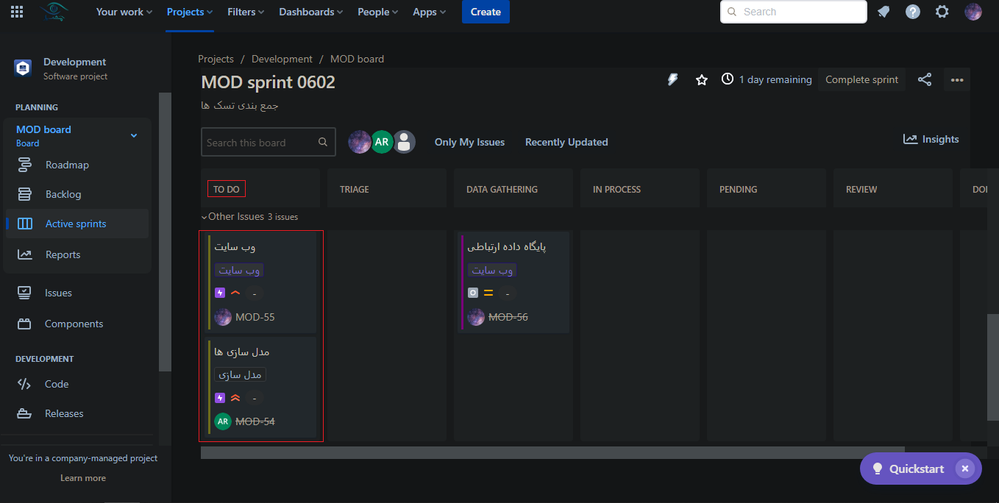Expand the MOD board switcher chevron
The width and height of the screenshot is (999, 503).
134,136
